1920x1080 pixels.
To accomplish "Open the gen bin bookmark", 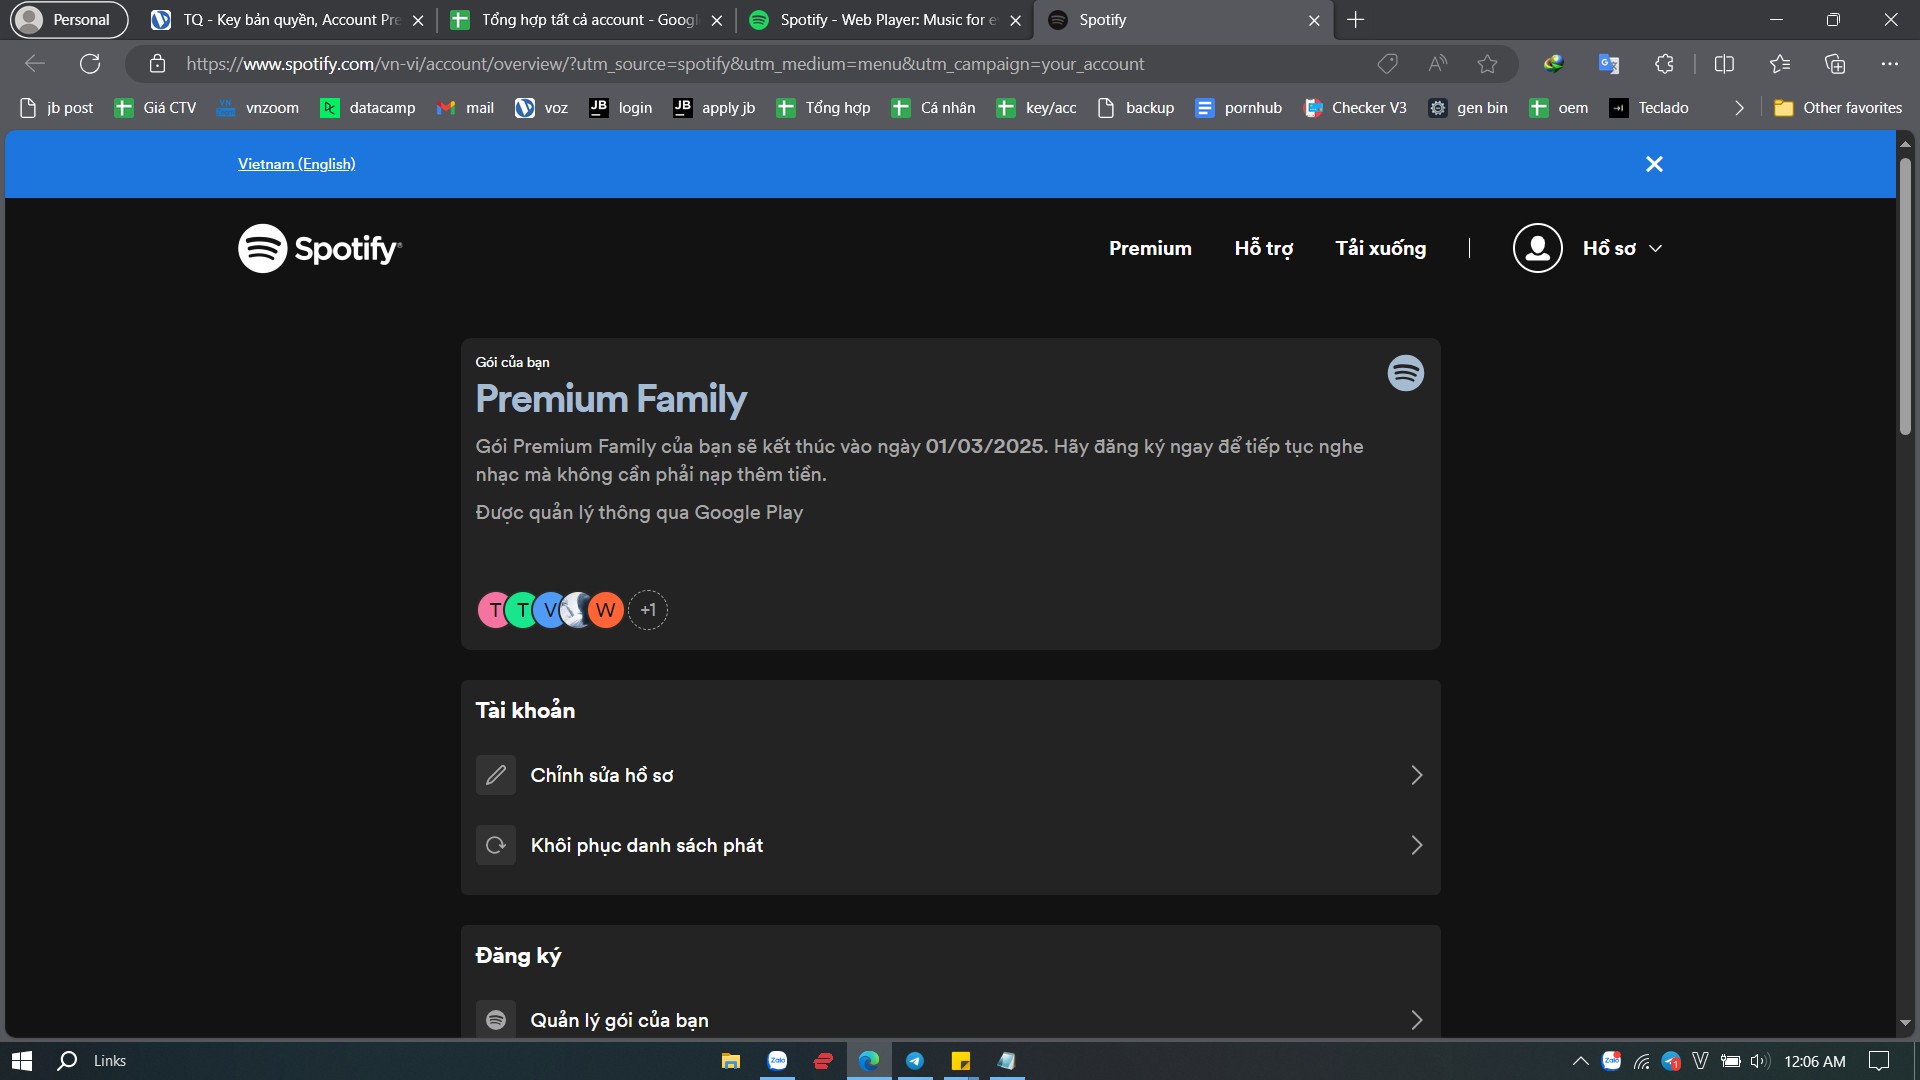I will click(1468, 108).
